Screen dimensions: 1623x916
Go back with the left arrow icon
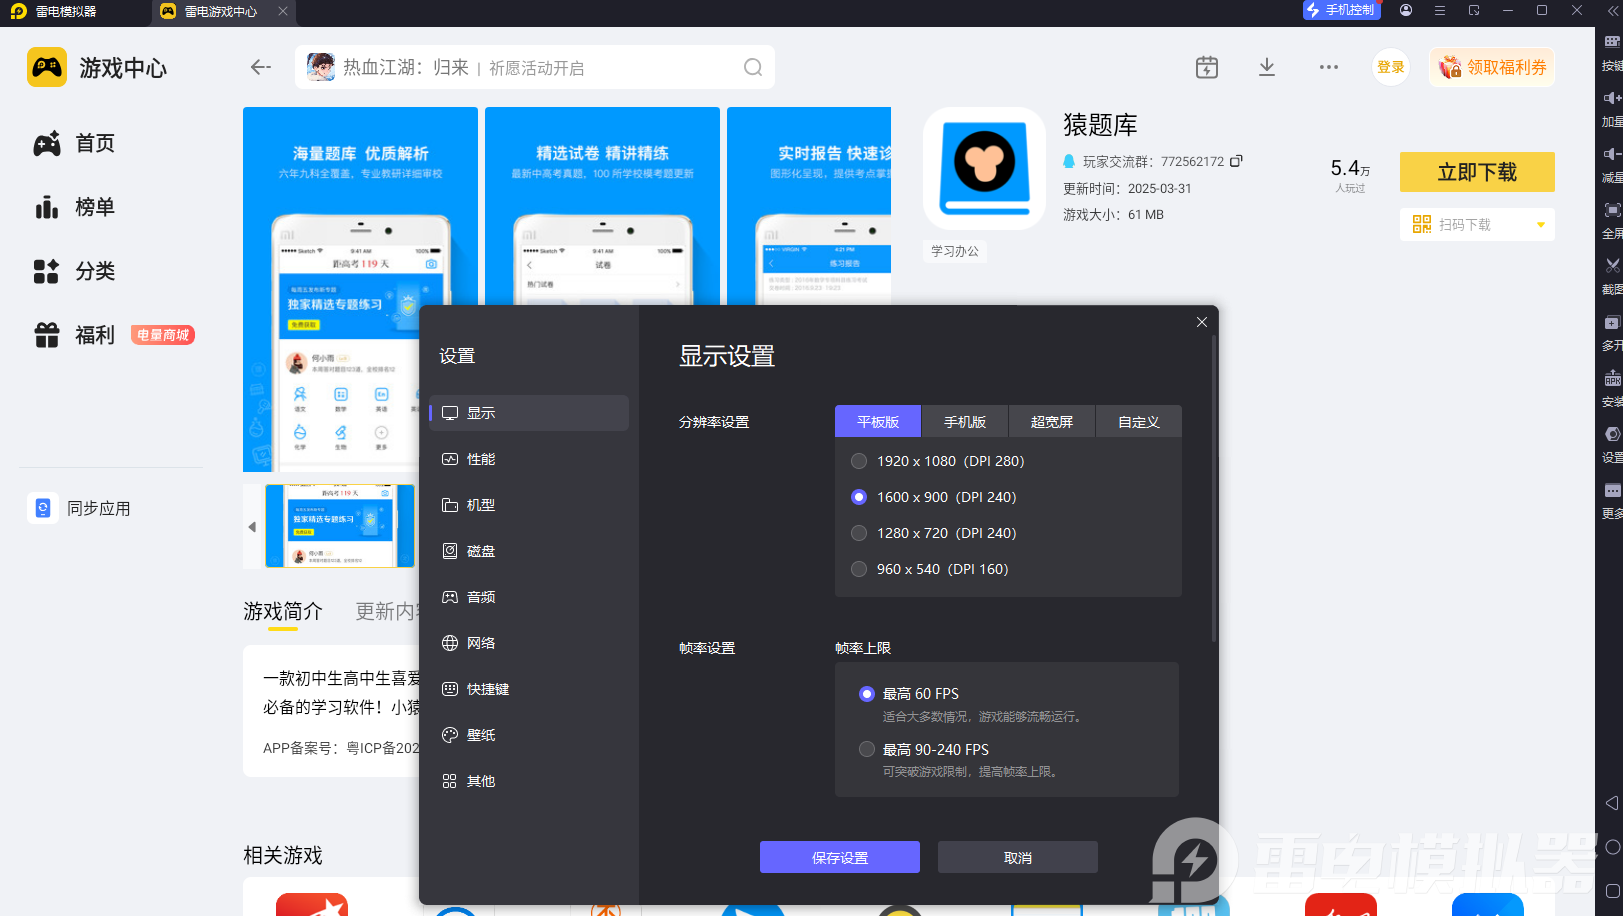pyautogui.click(x=261, y=67)
